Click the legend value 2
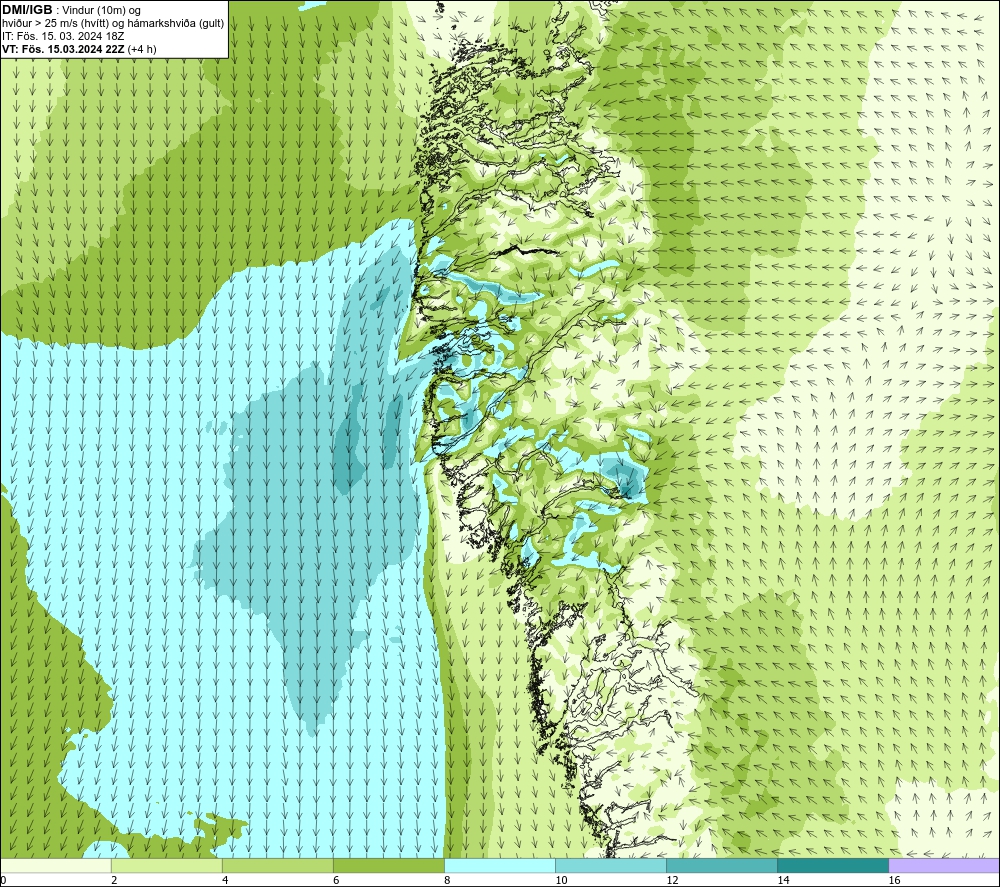Viewport: 1000px width, 887px height. pyautogui.click(x=114, y=880)
